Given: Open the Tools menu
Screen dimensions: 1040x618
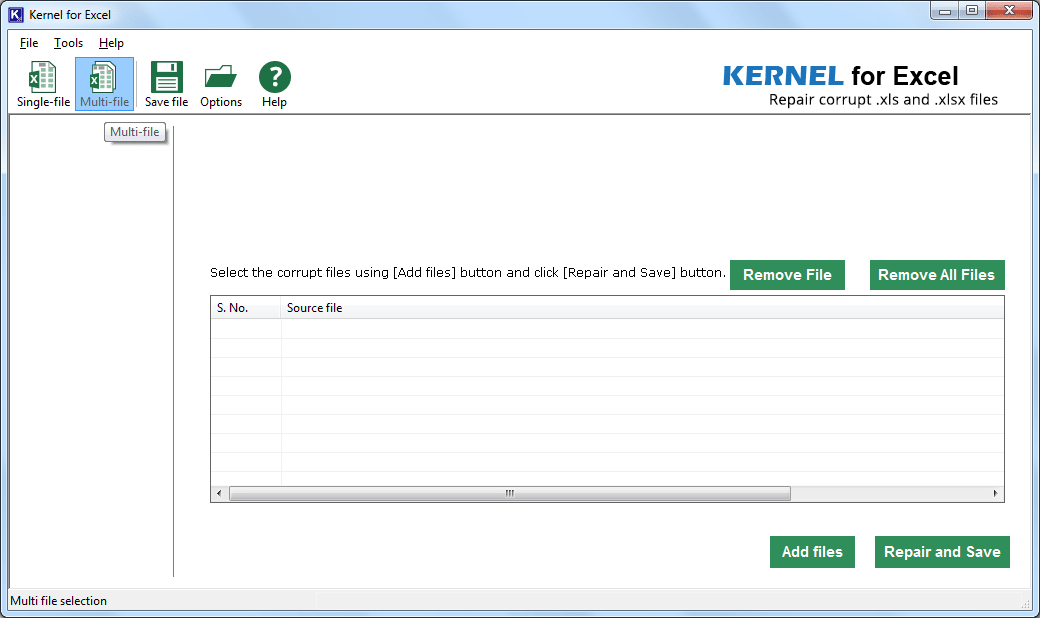Looking at the screenshot, I should (68, 43).
